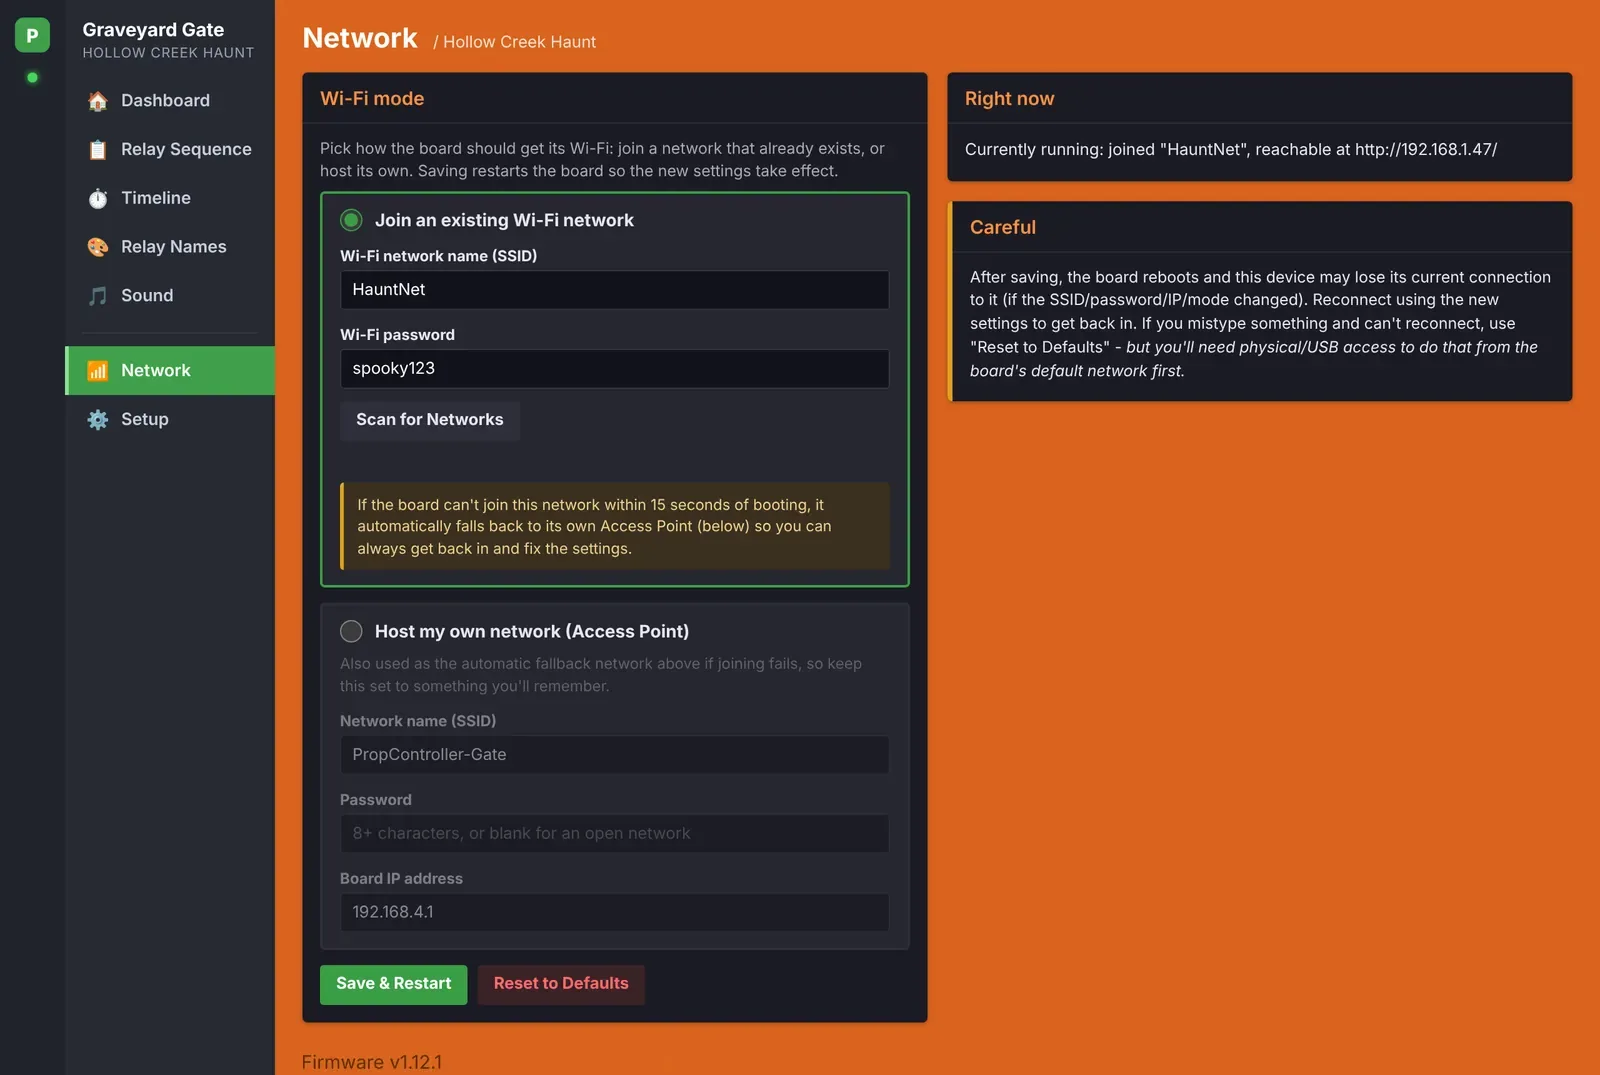1600x1075 pixels.
Task: Select Host my own network radio
Action: point(351,631)
